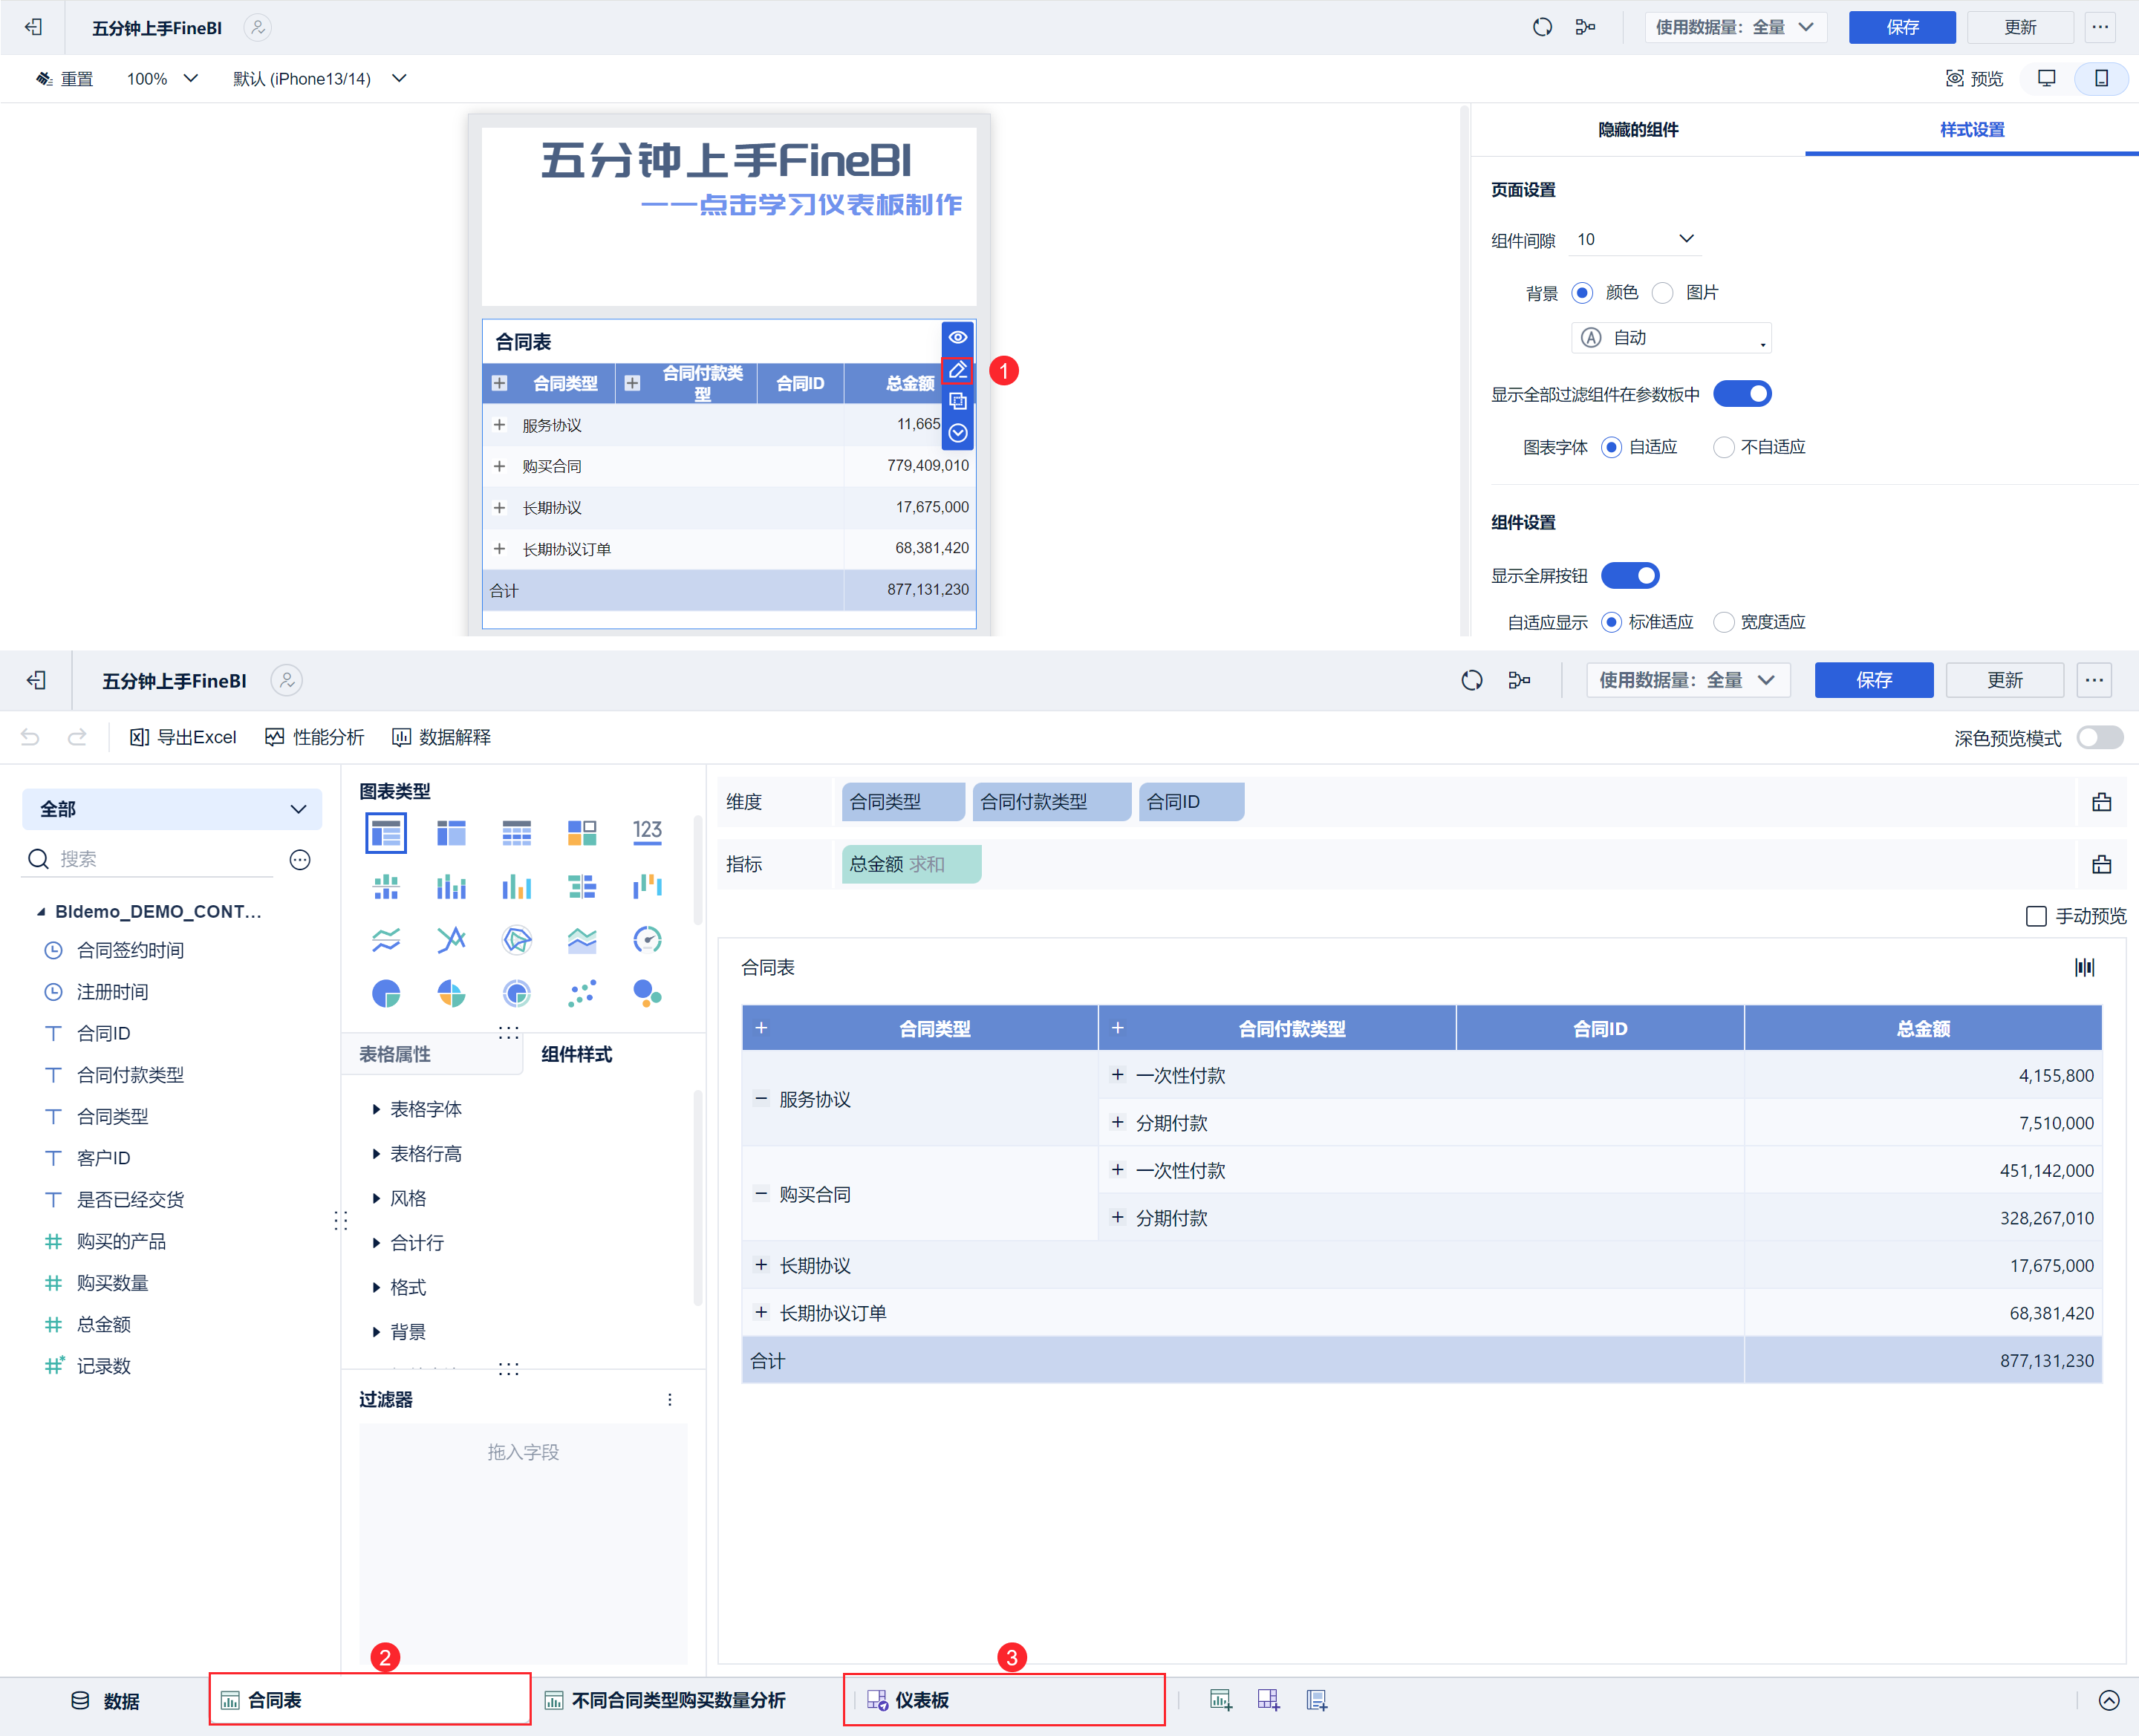Open the 仪表板 bottom tab
Image resolution: width=2139 pixels, height=1736 pixels.
point(921,1700)
